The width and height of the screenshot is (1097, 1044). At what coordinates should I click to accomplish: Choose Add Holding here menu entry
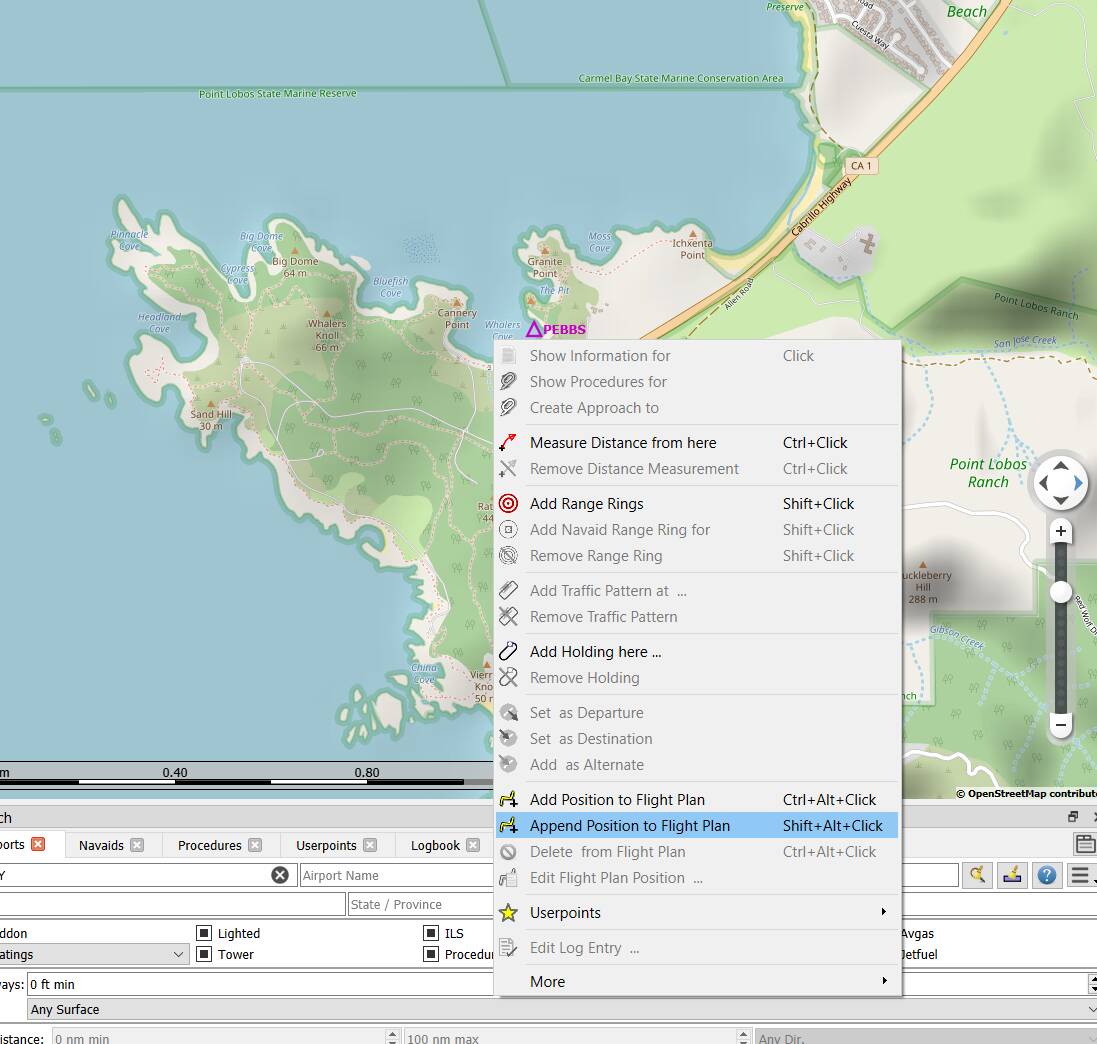point(696,651)
